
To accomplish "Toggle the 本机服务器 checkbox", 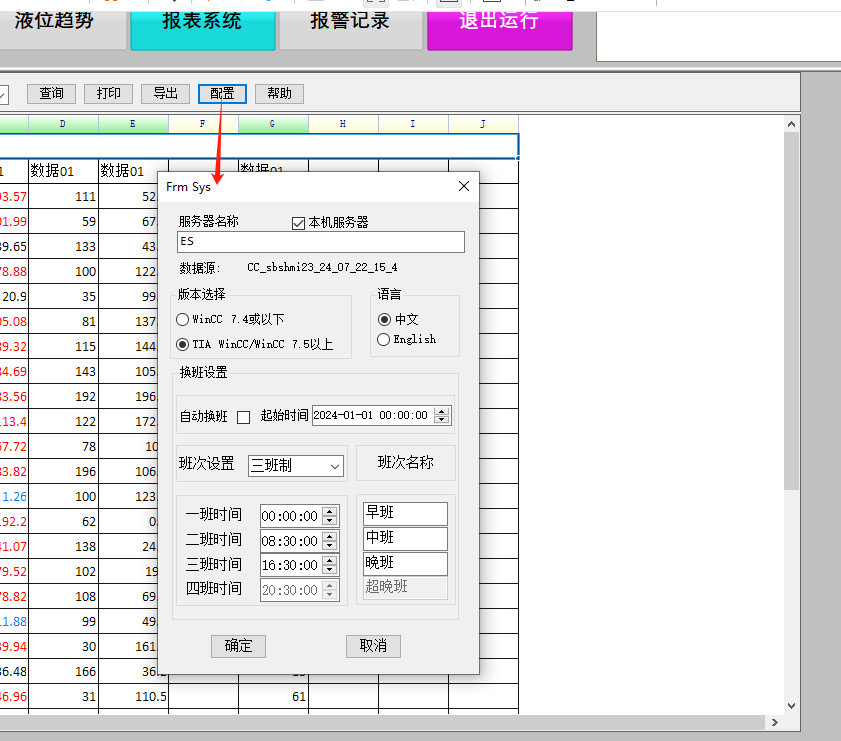I will click(x=298, y=223).
